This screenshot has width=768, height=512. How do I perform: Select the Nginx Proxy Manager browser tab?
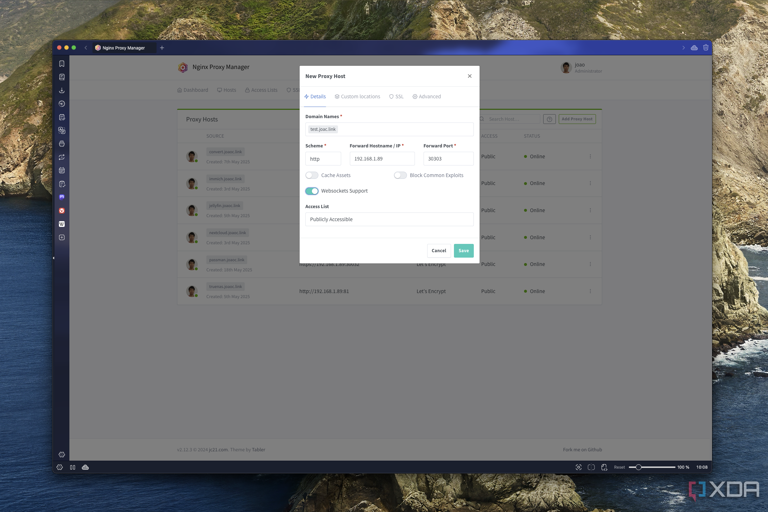pyautogui.click(x=123, y=48)
